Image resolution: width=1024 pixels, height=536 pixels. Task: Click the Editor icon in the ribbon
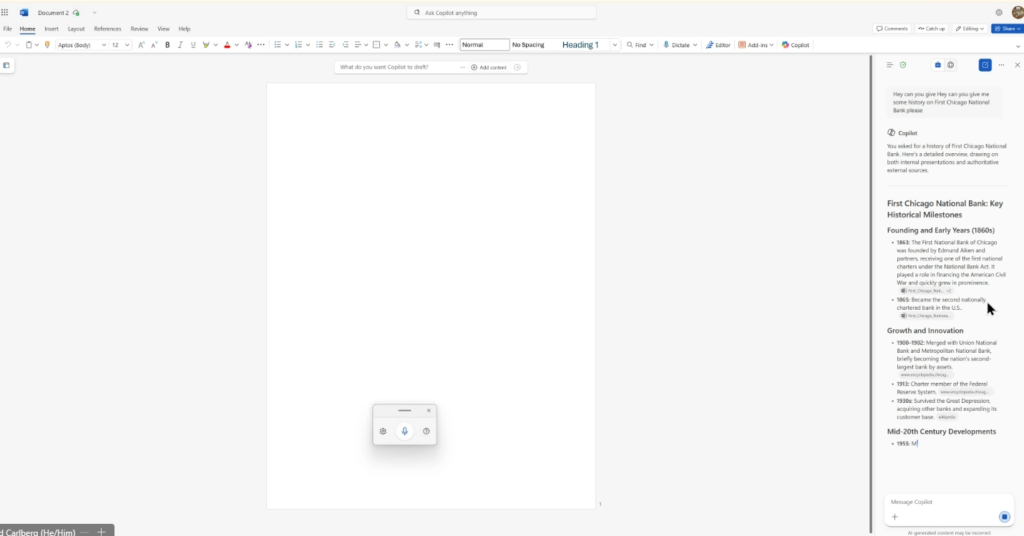(717, 45)
